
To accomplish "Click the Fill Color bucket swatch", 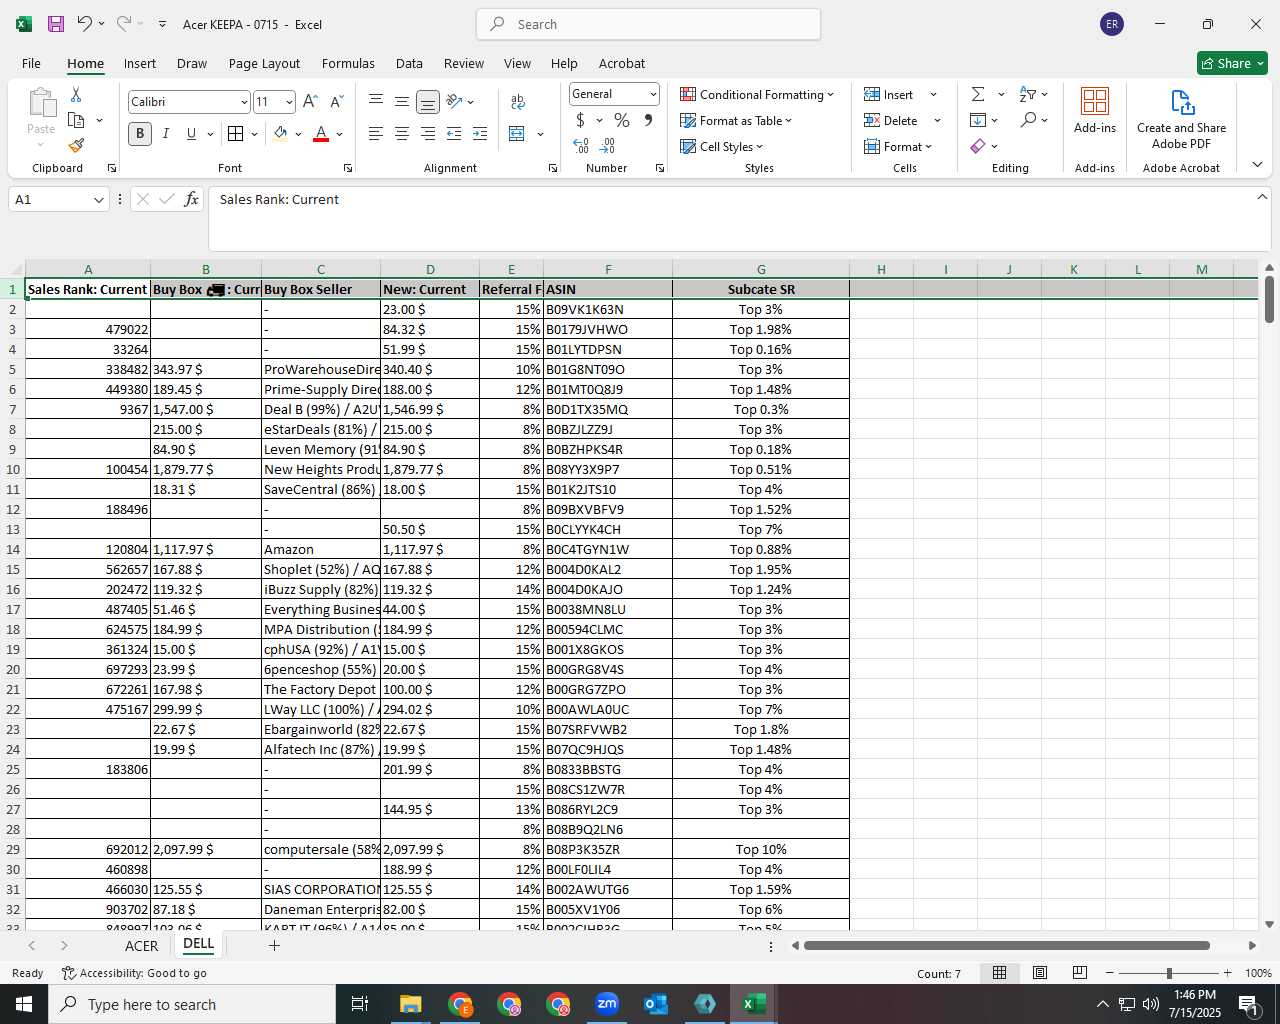I will point(280,134).
